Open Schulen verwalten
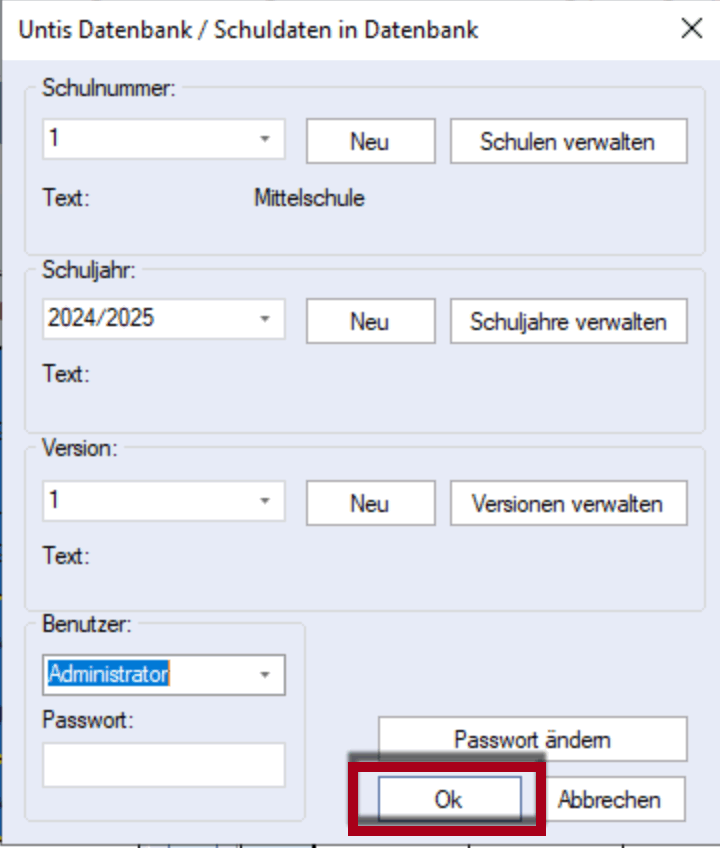This screenshot has width=720, height=848. pyautogui.click(x=568, y=140)
